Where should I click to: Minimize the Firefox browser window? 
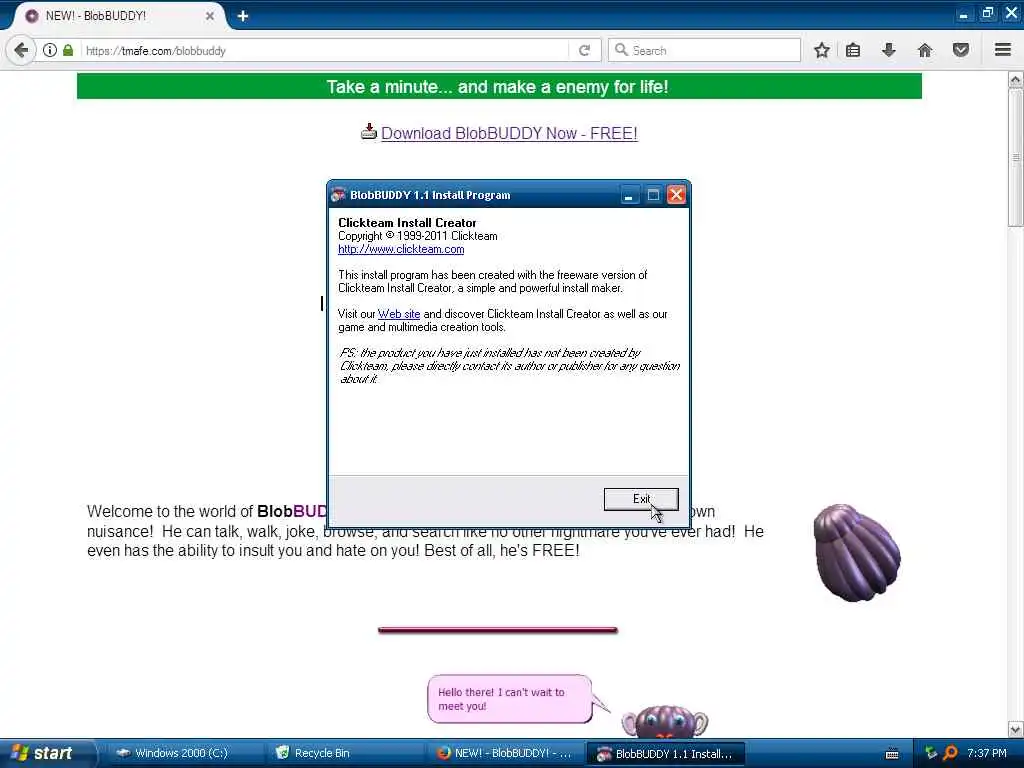(x=963, y=14)
